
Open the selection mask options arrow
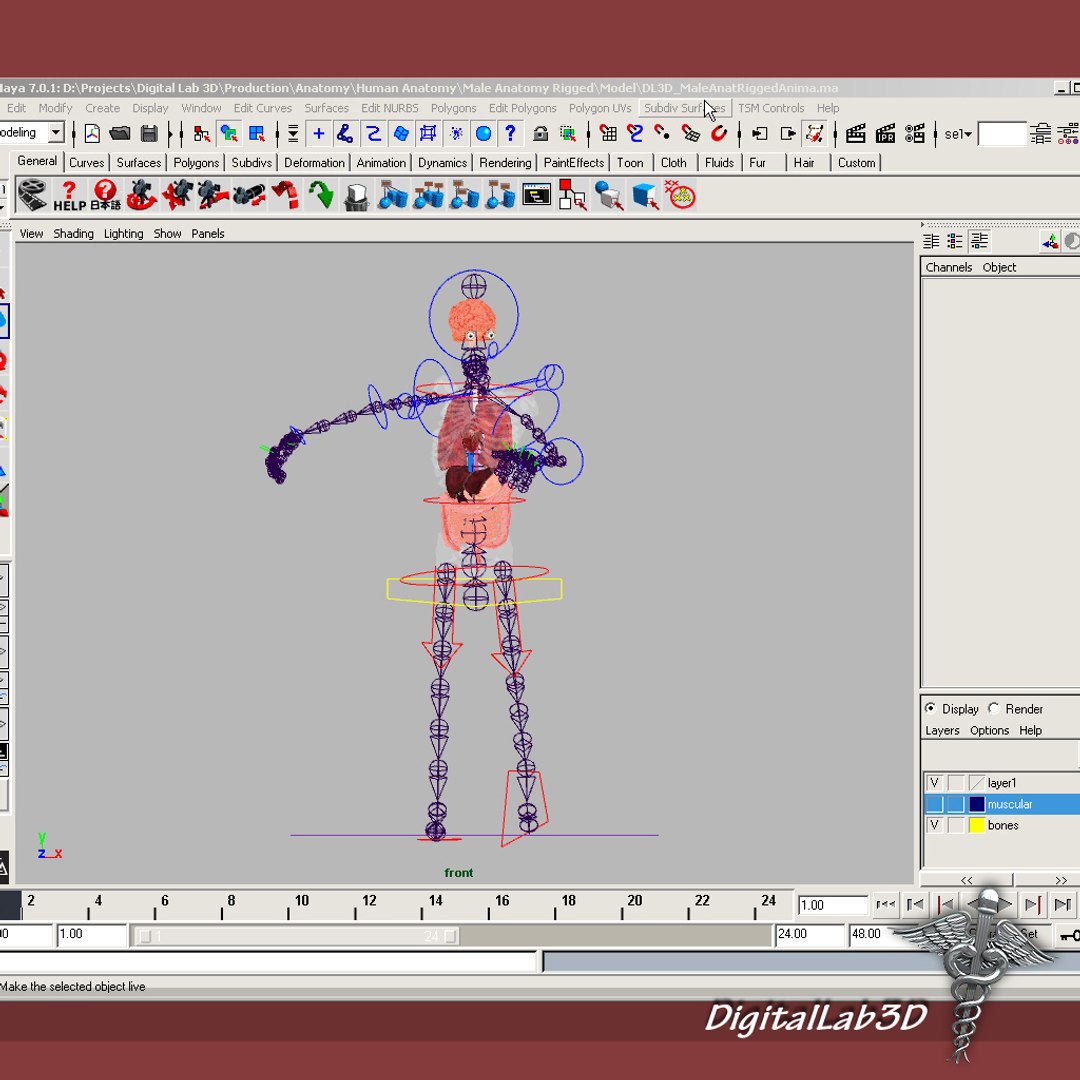coord(293,134)
